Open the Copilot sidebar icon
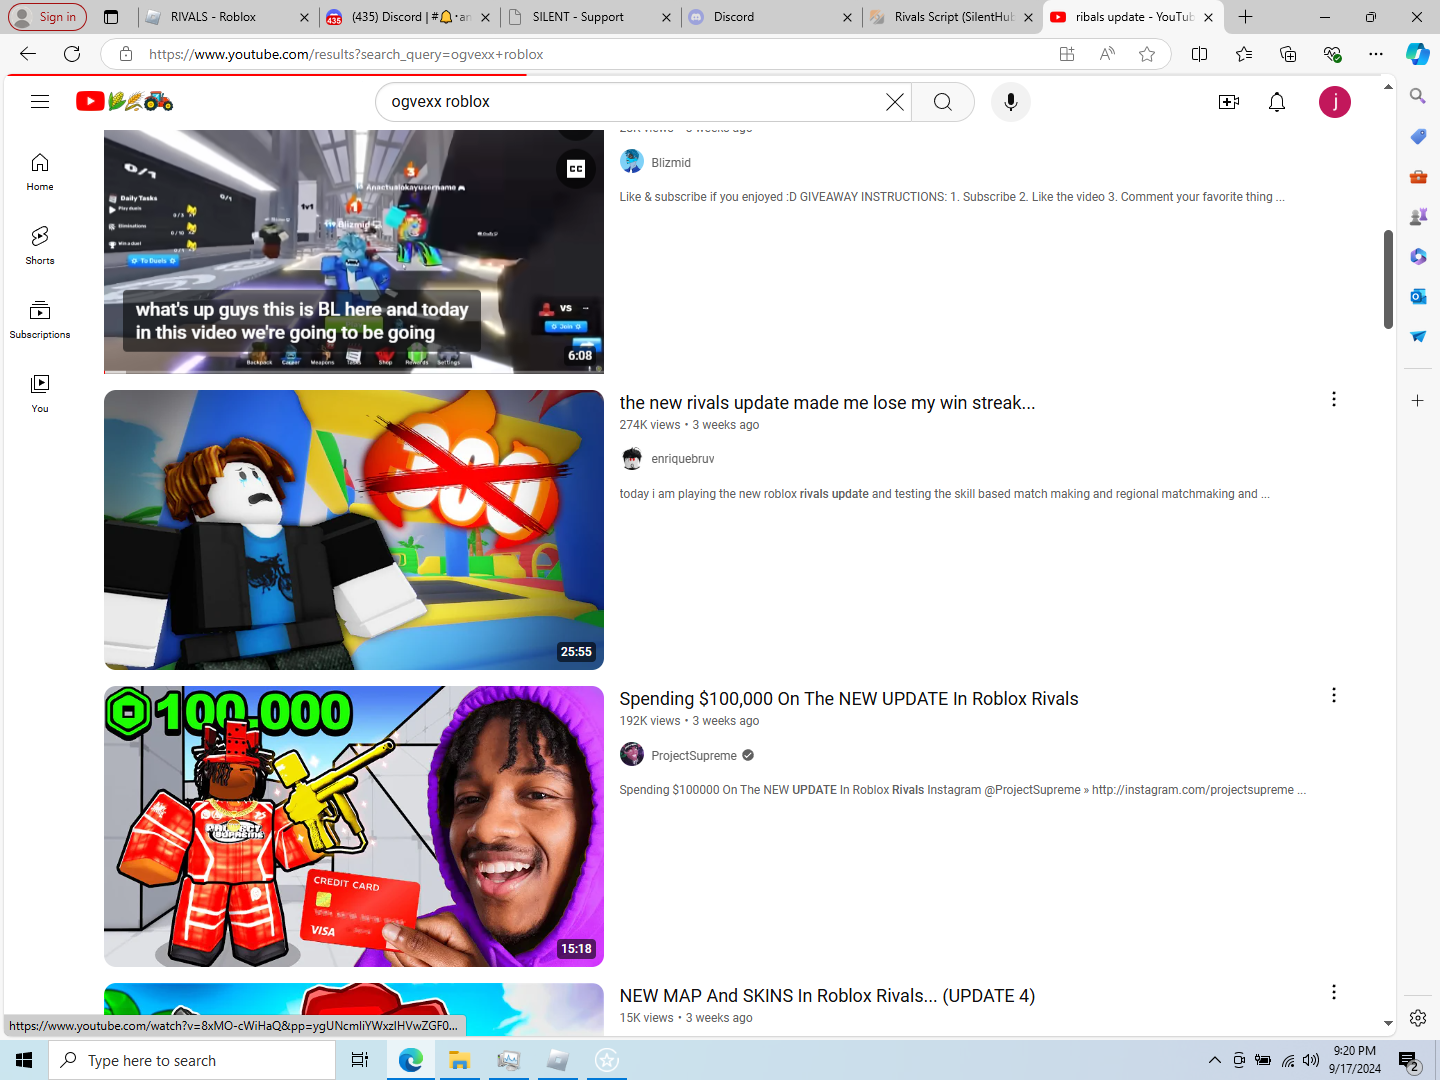Image resolution: width=1440 pixels, height=1080 pixels. coord(1418,54)
